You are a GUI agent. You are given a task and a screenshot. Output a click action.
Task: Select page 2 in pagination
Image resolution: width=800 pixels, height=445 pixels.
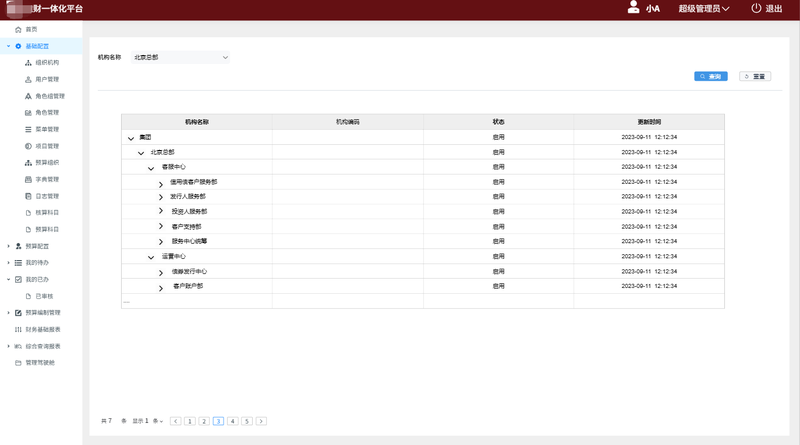[204, 421]
